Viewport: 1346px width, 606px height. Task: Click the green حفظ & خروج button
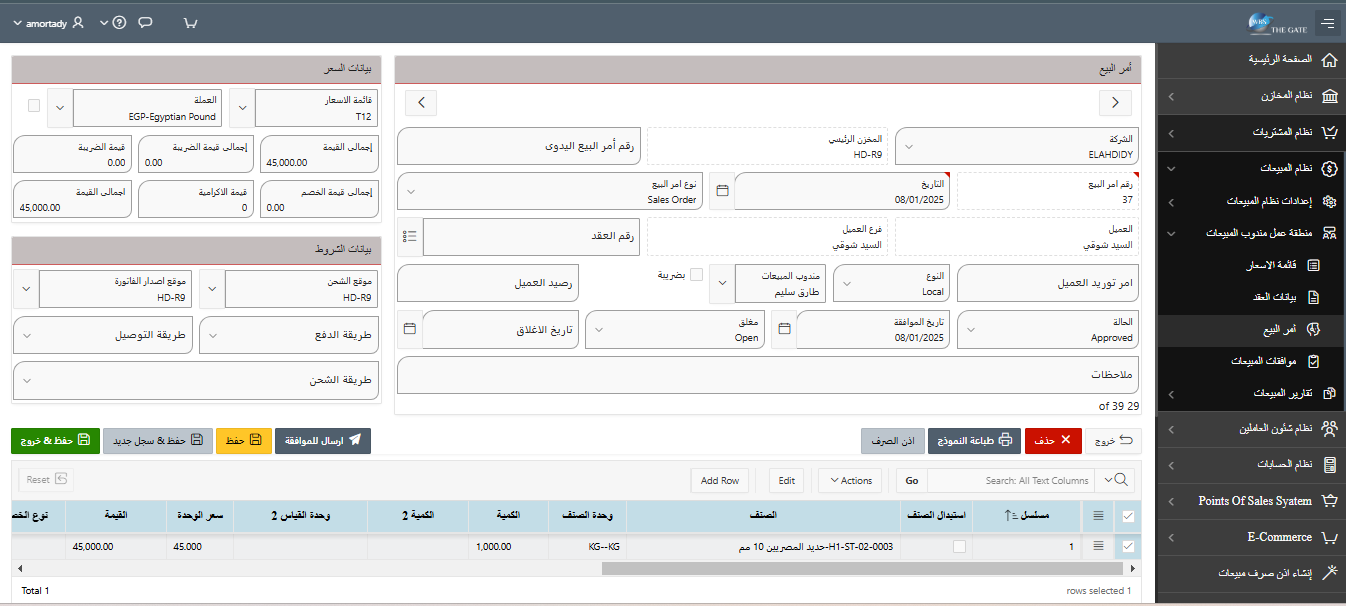click(55, 440)
